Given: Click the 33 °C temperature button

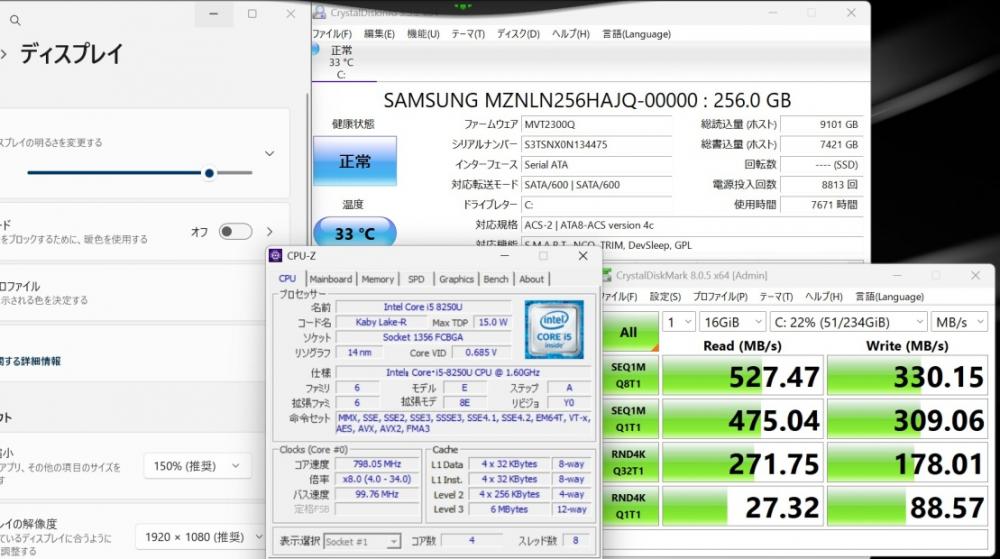Looking at the screenshot, I should tap(355, 233).
